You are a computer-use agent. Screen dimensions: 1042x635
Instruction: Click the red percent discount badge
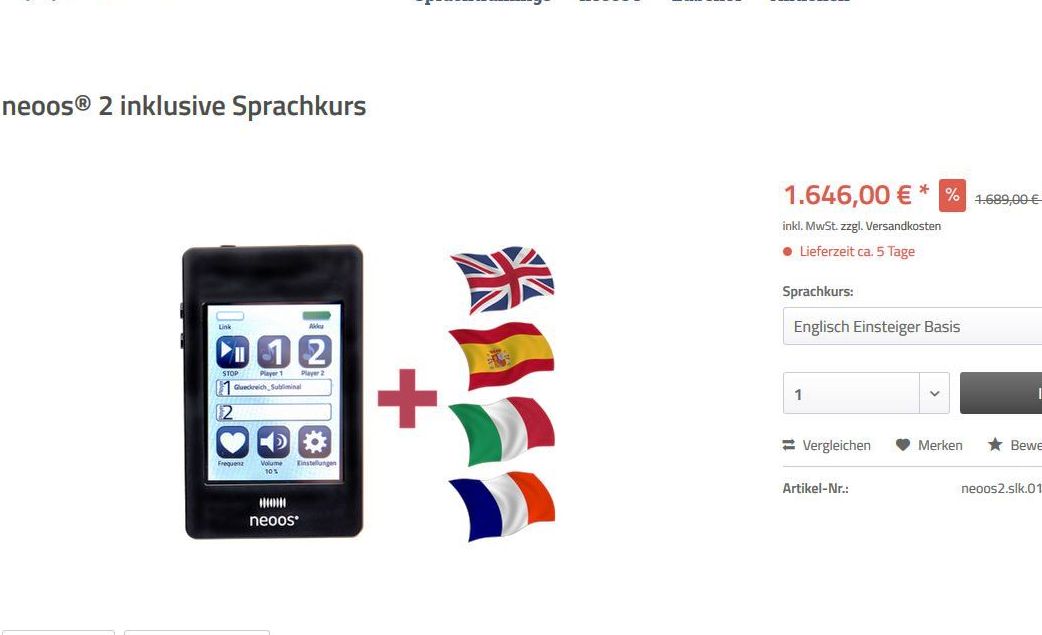coord(952,195)
